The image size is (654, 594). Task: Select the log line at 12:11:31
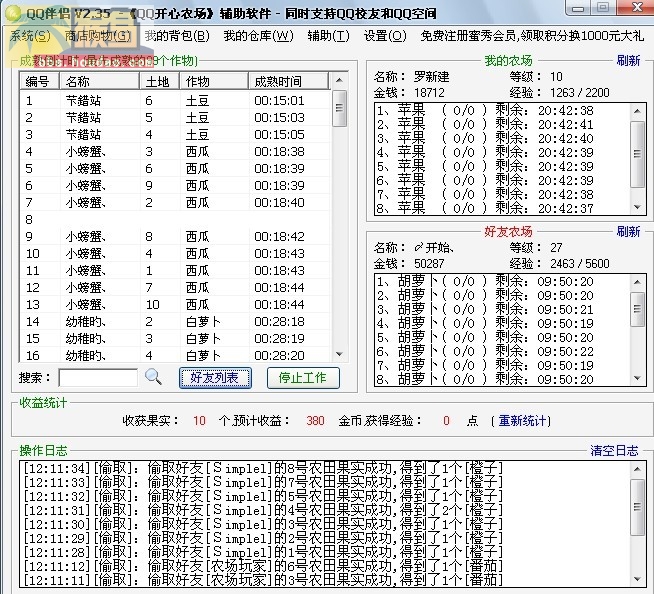[324, 510]
